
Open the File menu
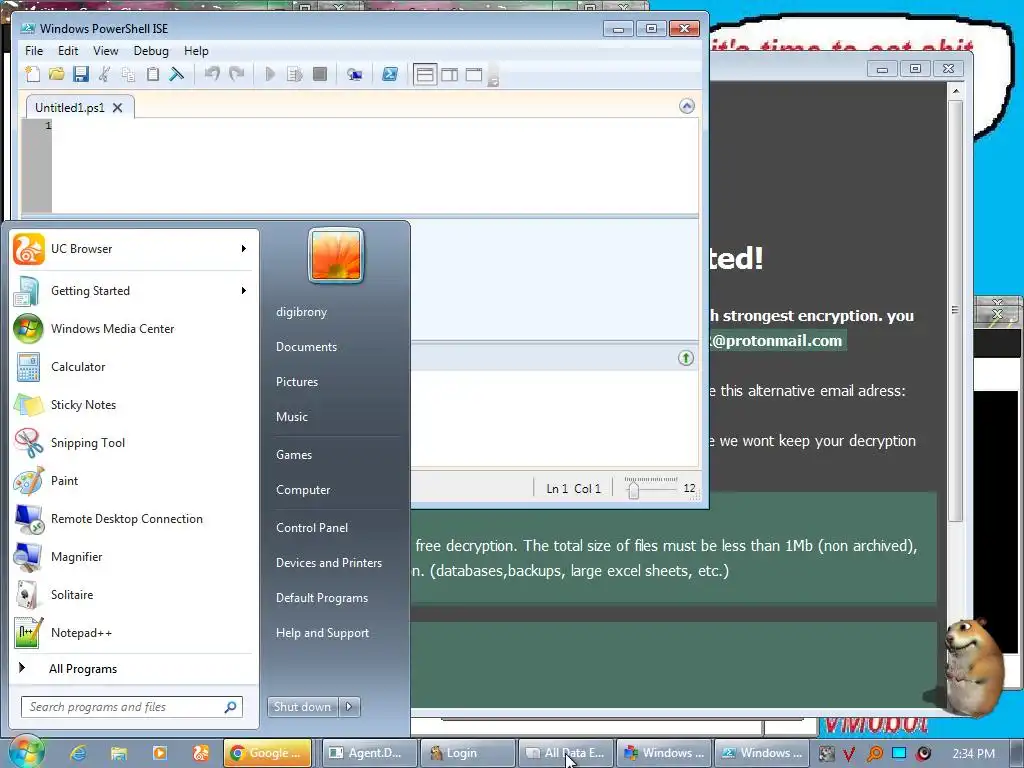pyautogui.click(x=34, y=51)
